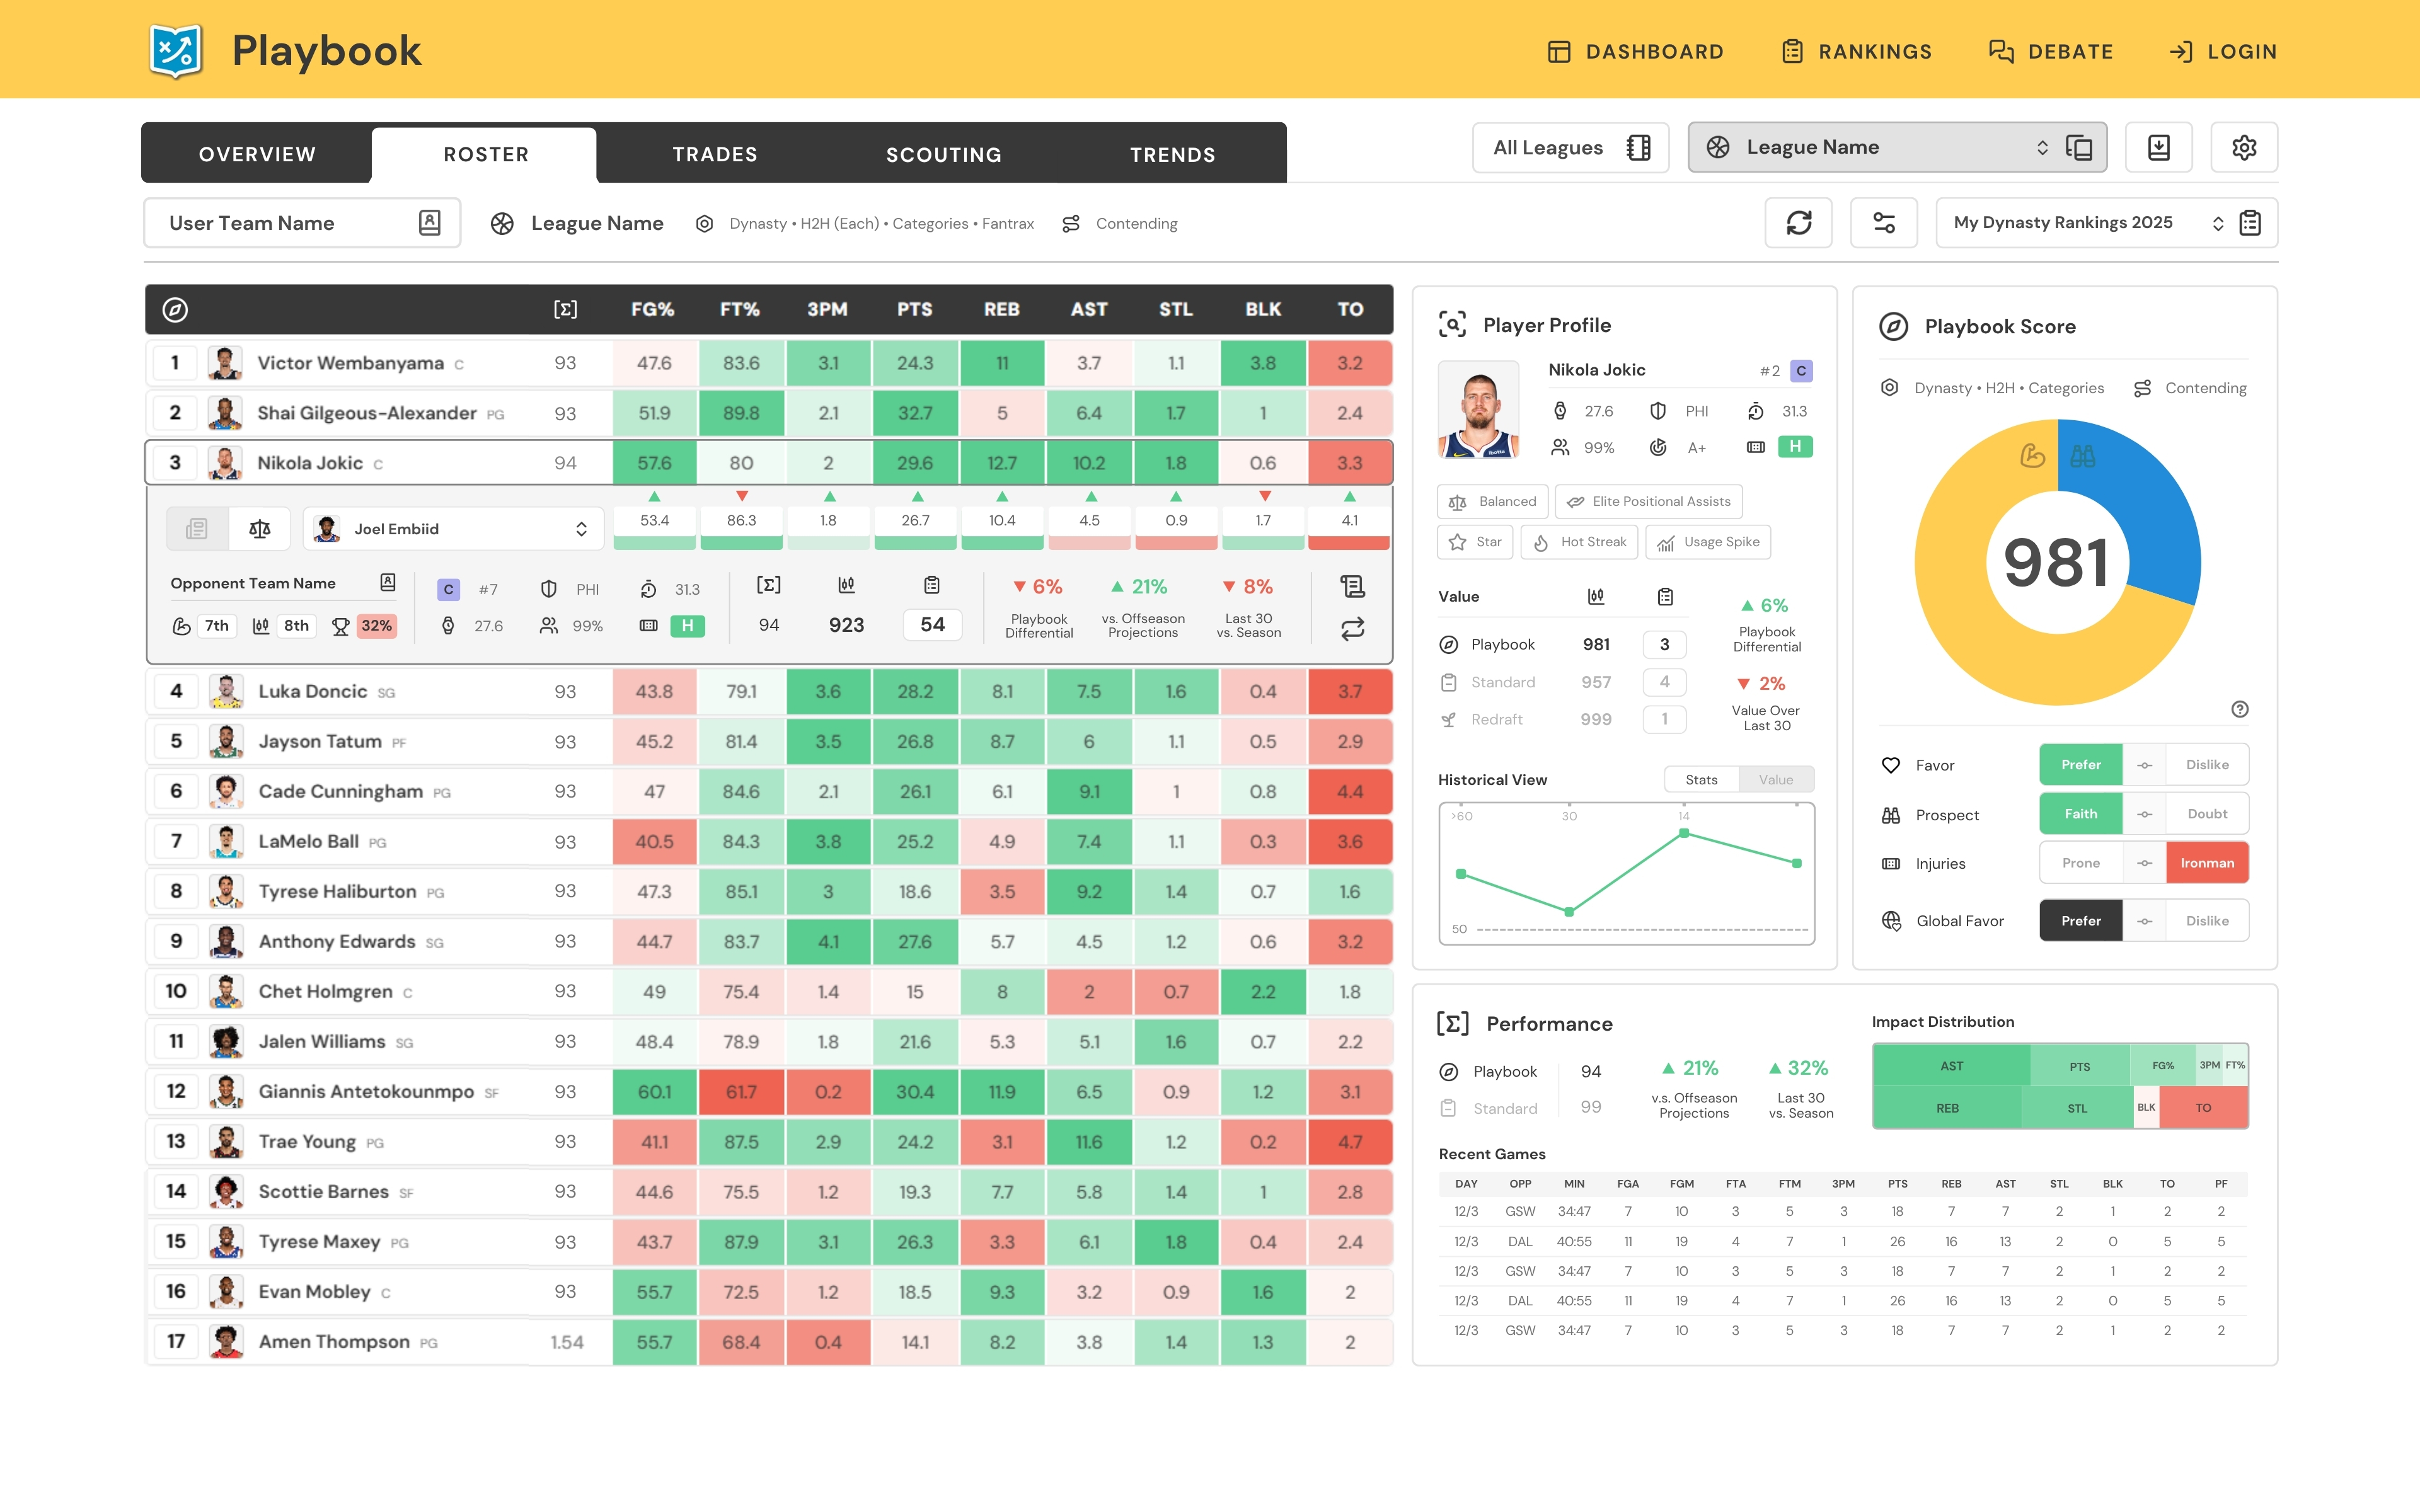Set Global Favor to Dislike
This screenshot has width=2420, height=1512.
2207,921
